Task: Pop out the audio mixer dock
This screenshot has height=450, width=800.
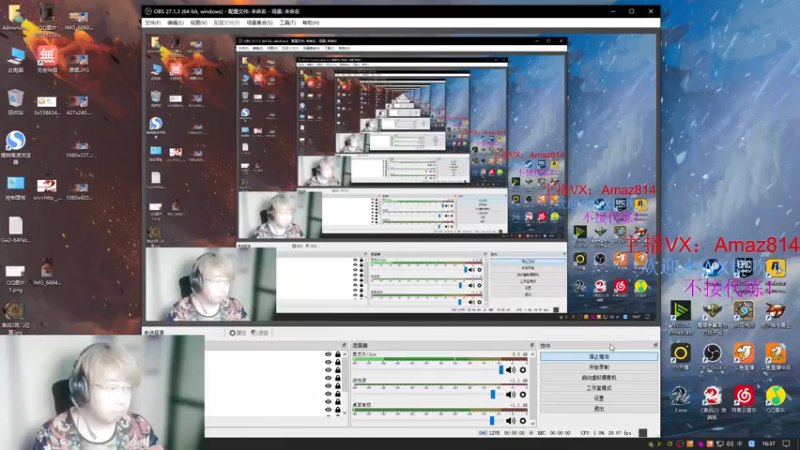Action: (x=532, y=345)
